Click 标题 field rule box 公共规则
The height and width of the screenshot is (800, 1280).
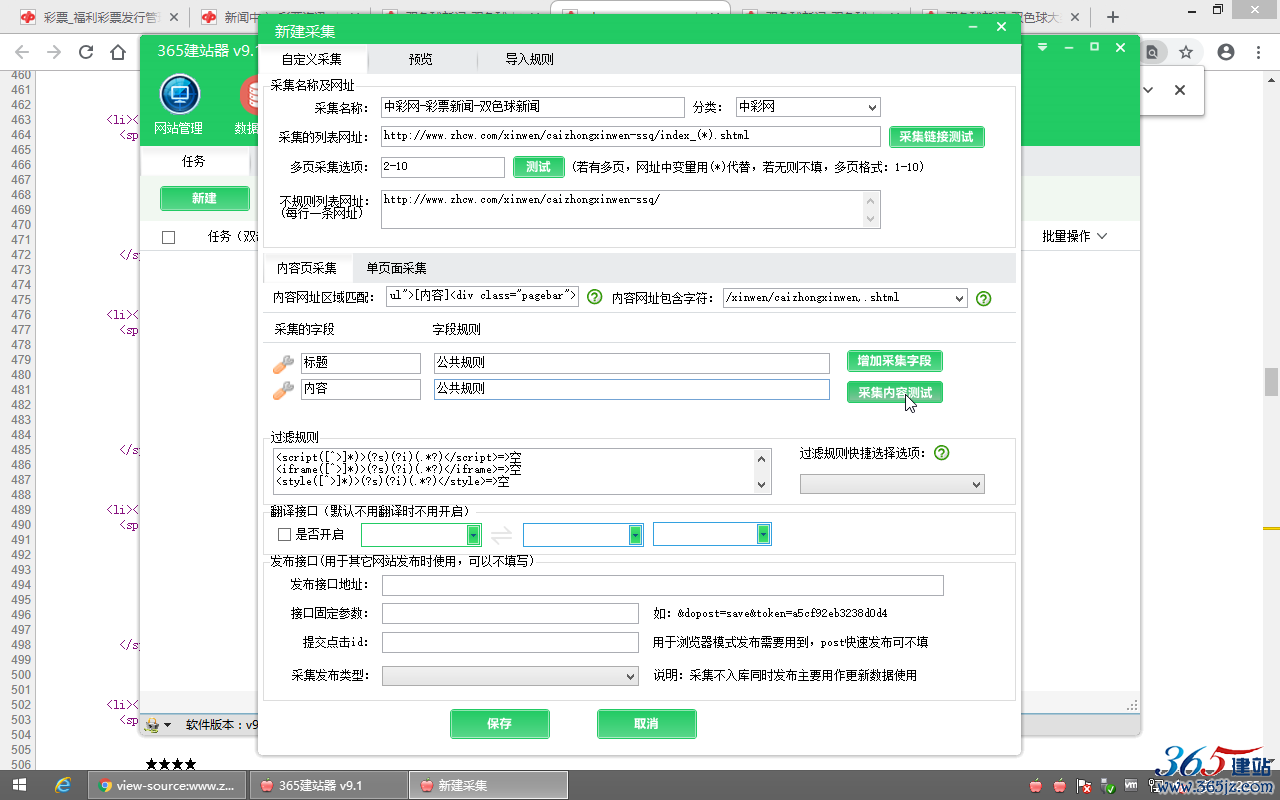pyautogui.click(x=632, y=363)
